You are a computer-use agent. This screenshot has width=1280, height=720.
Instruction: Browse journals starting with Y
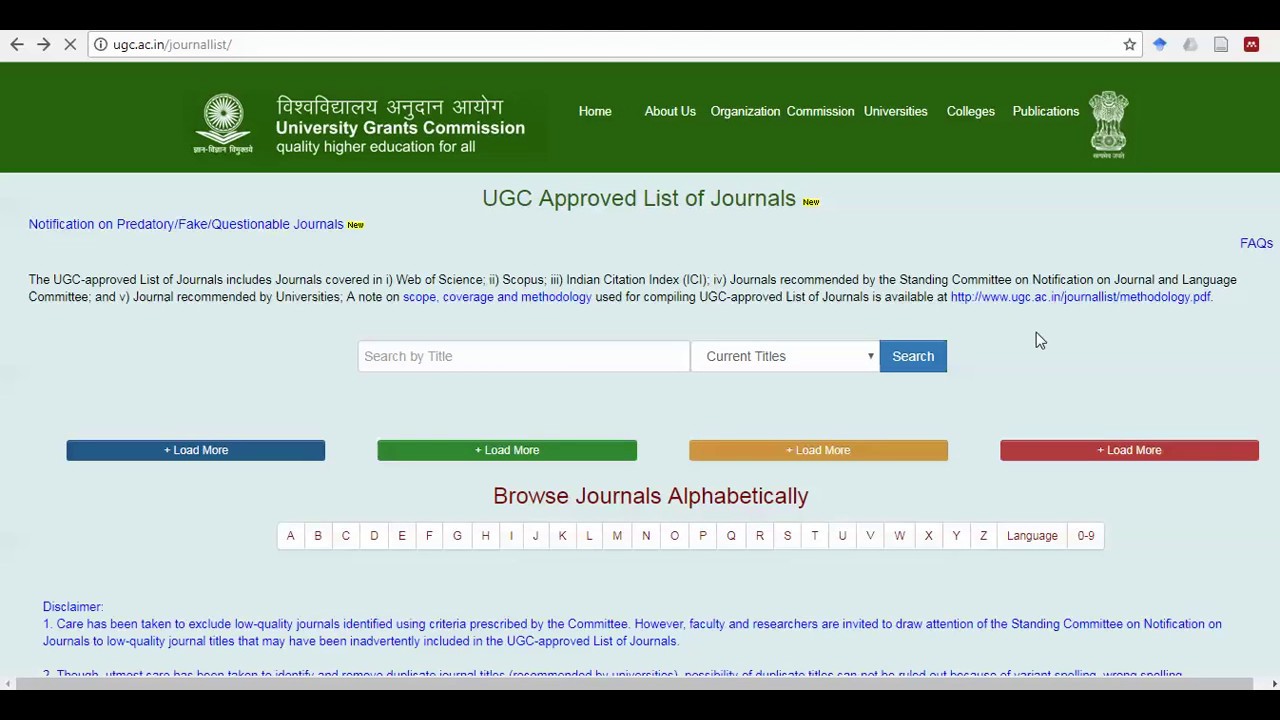tap(956, 536)
